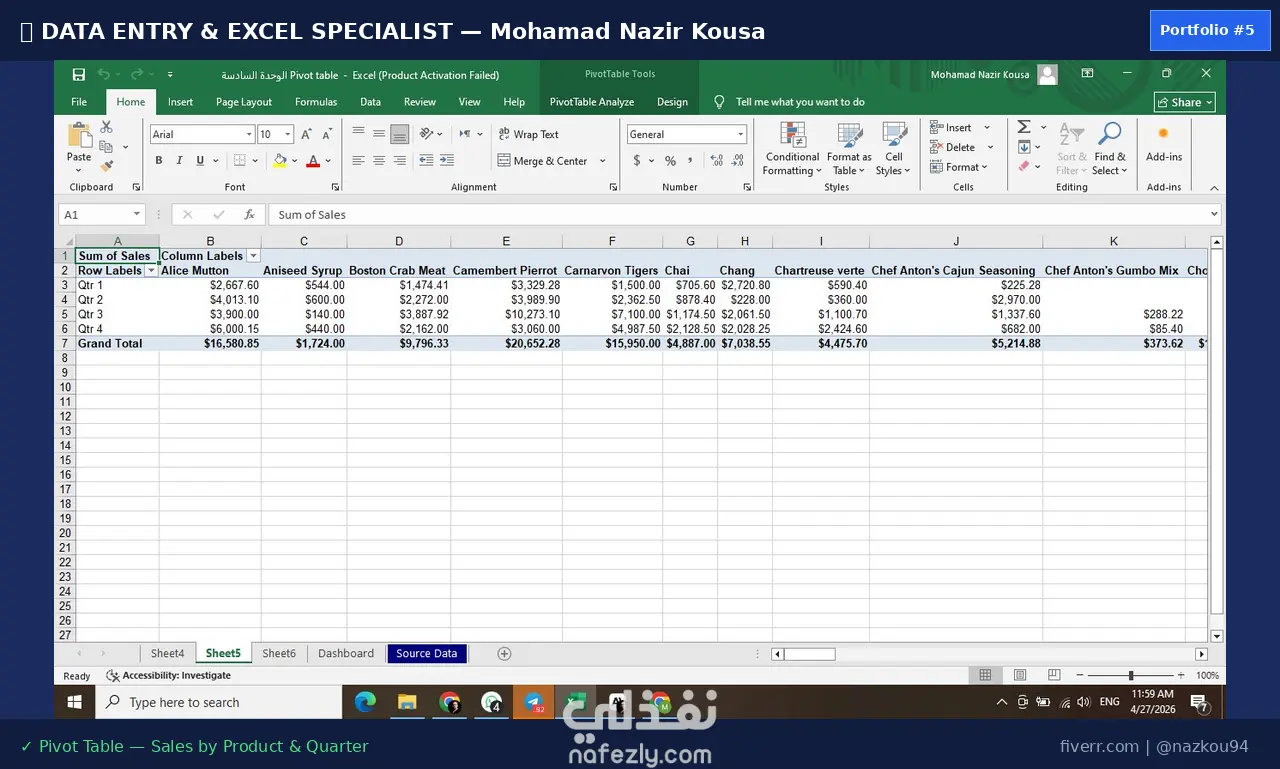Viewport: 1280px width, 769px height.
Task: Switch to the Insert ribbon tab
Action: 180,101
